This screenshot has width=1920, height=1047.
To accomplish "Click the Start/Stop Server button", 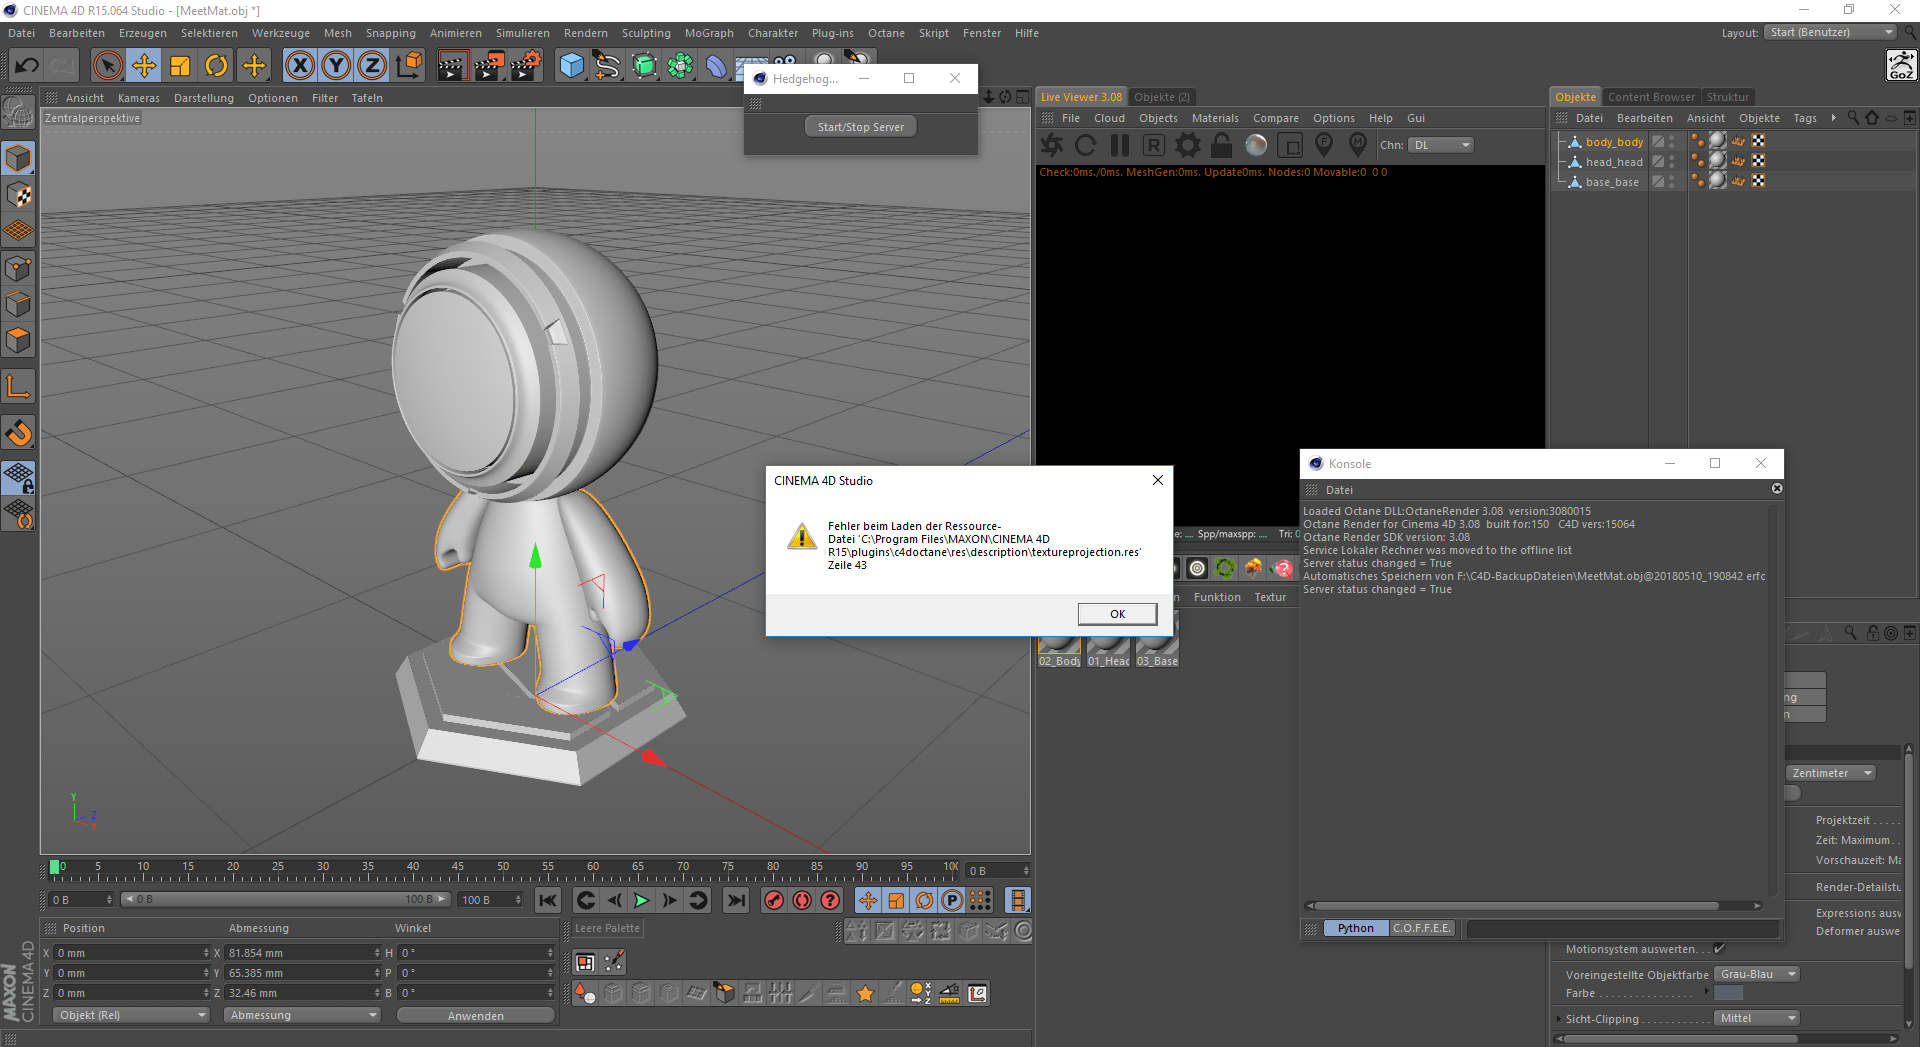I will point(861,127).
